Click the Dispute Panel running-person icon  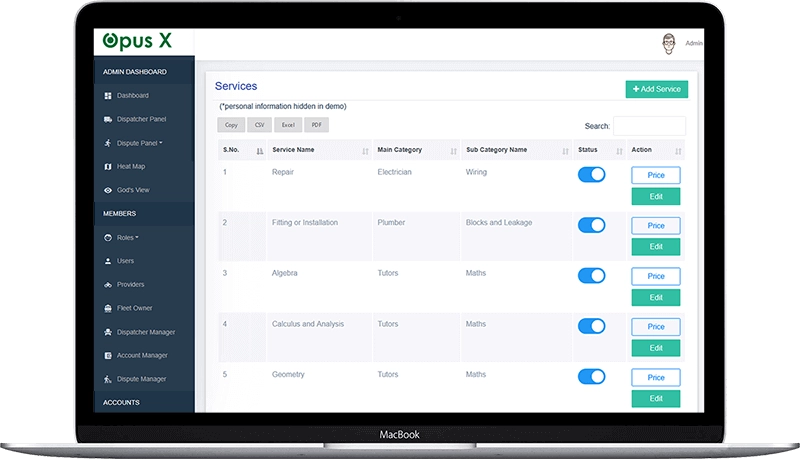tap(108, 143)
